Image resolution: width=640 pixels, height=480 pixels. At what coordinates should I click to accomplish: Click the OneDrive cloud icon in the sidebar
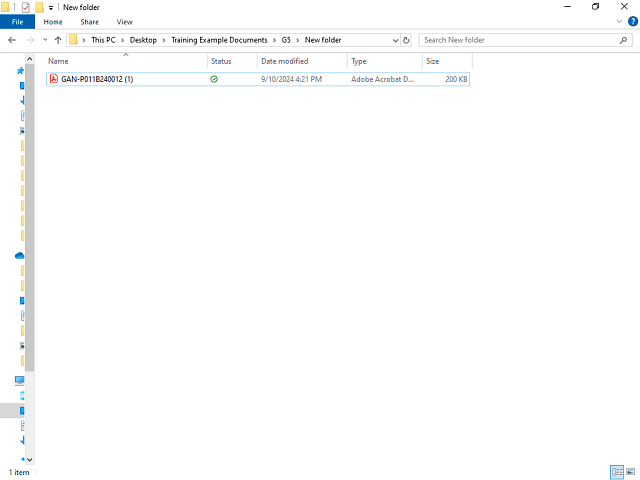19,256
